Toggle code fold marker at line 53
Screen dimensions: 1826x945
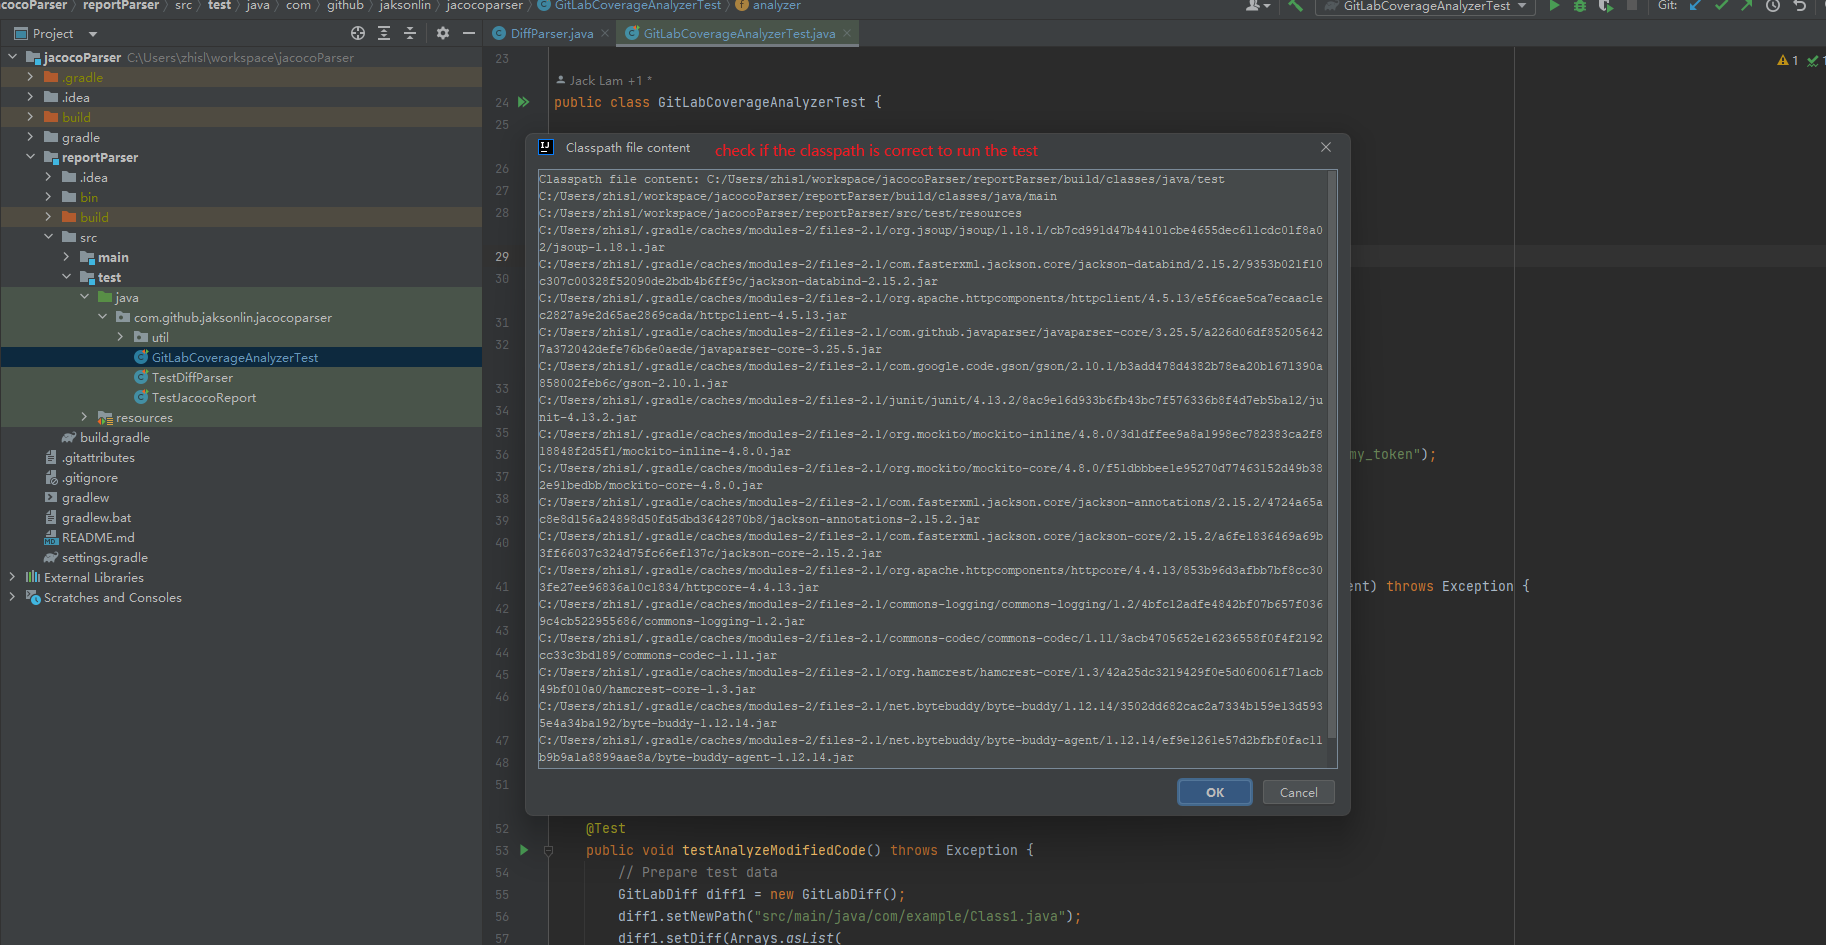click(548, 850)
